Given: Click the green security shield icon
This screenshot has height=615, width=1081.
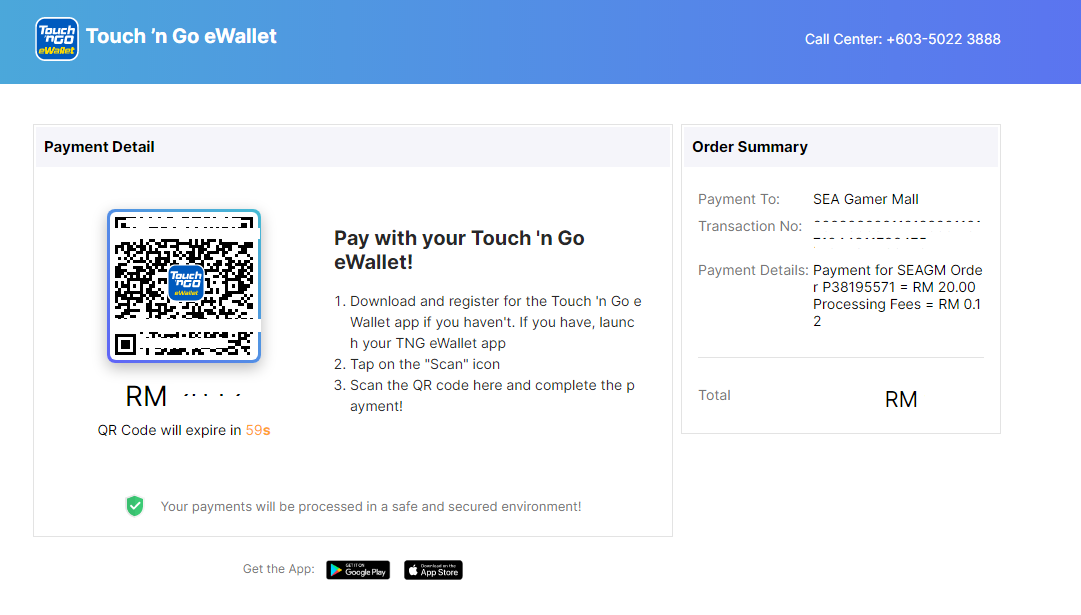Looking at the screenshot, I should pyautogui.click(x=135, y=506).
